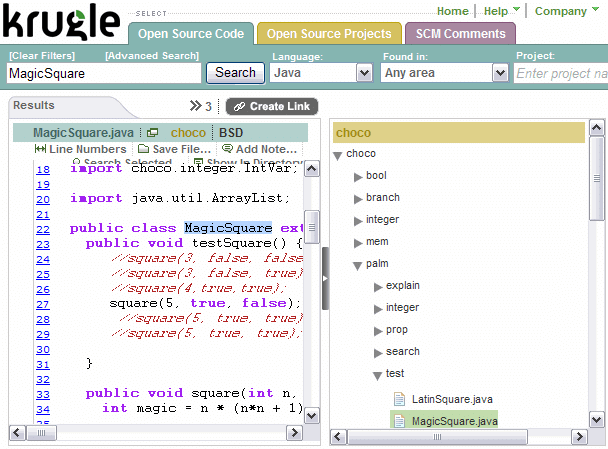608x449 pixels.
Task: Expand the mem folder
Action: [358, 243]
